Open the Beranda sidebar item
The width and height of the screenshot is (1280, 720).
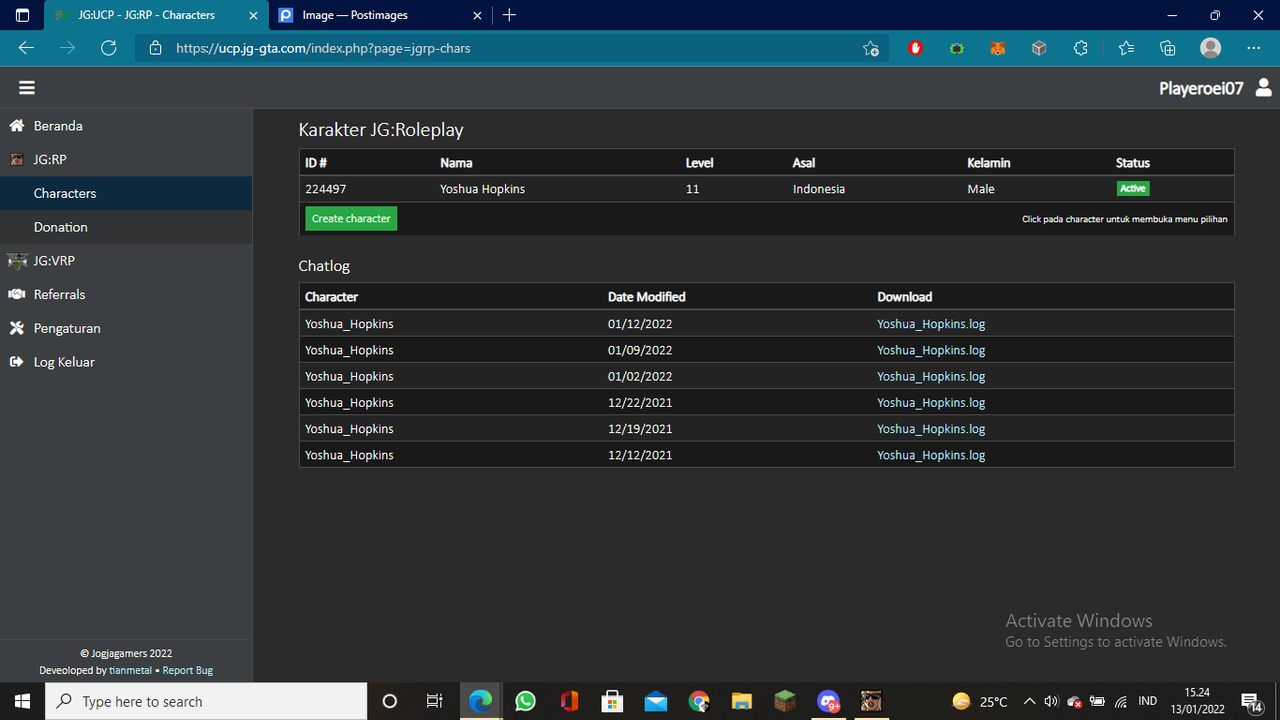tap(126, 126)
